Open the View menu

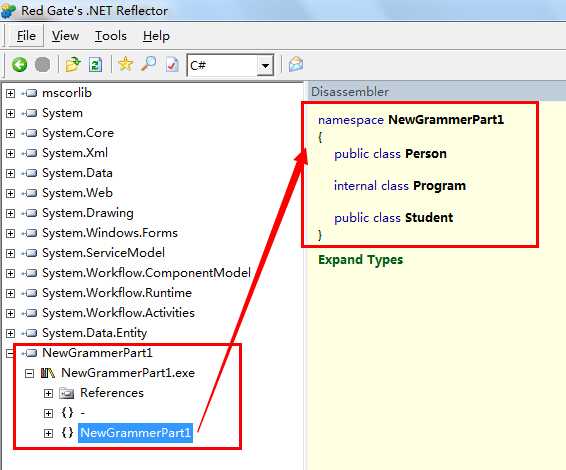65,36
